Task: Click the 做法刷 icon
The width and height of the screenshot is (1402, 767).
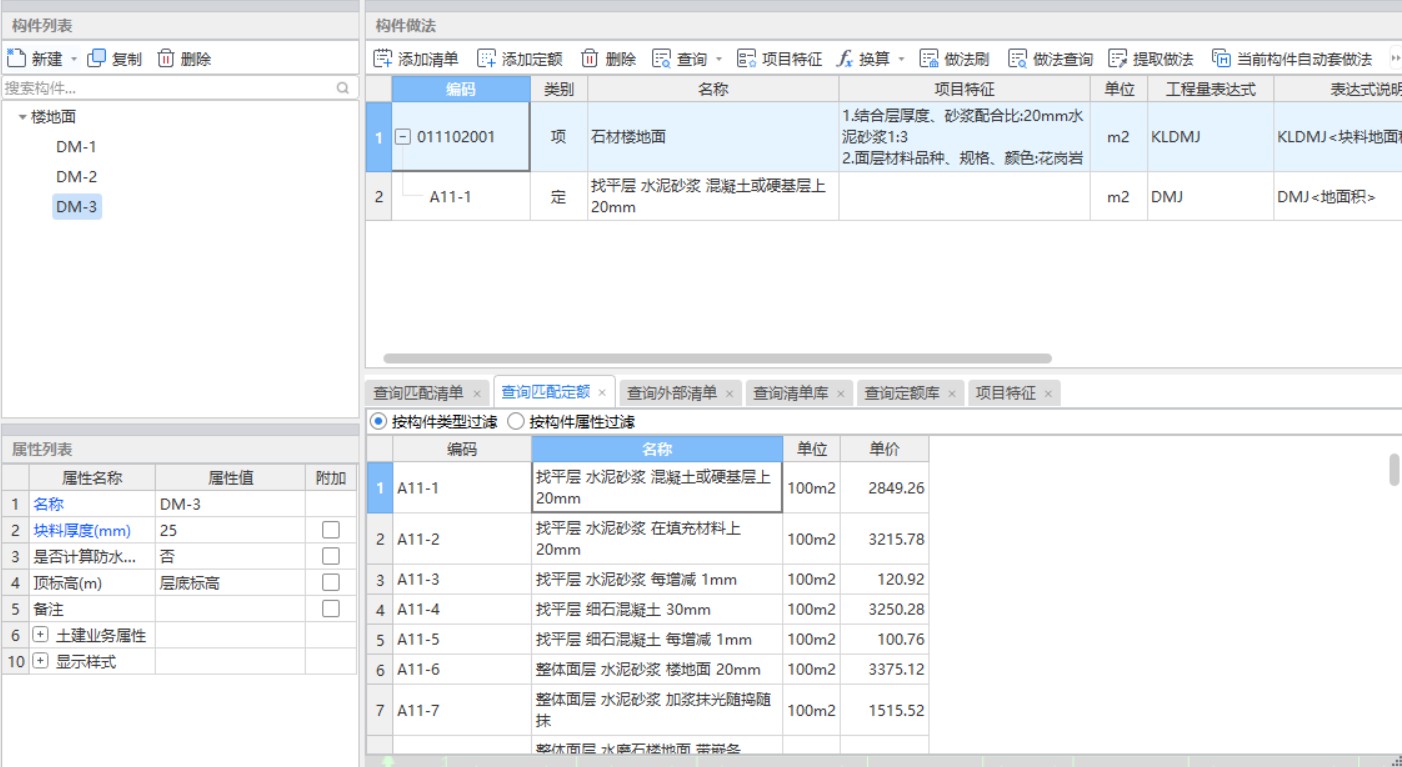Action: pyautogui.click(x=929, y=59)
